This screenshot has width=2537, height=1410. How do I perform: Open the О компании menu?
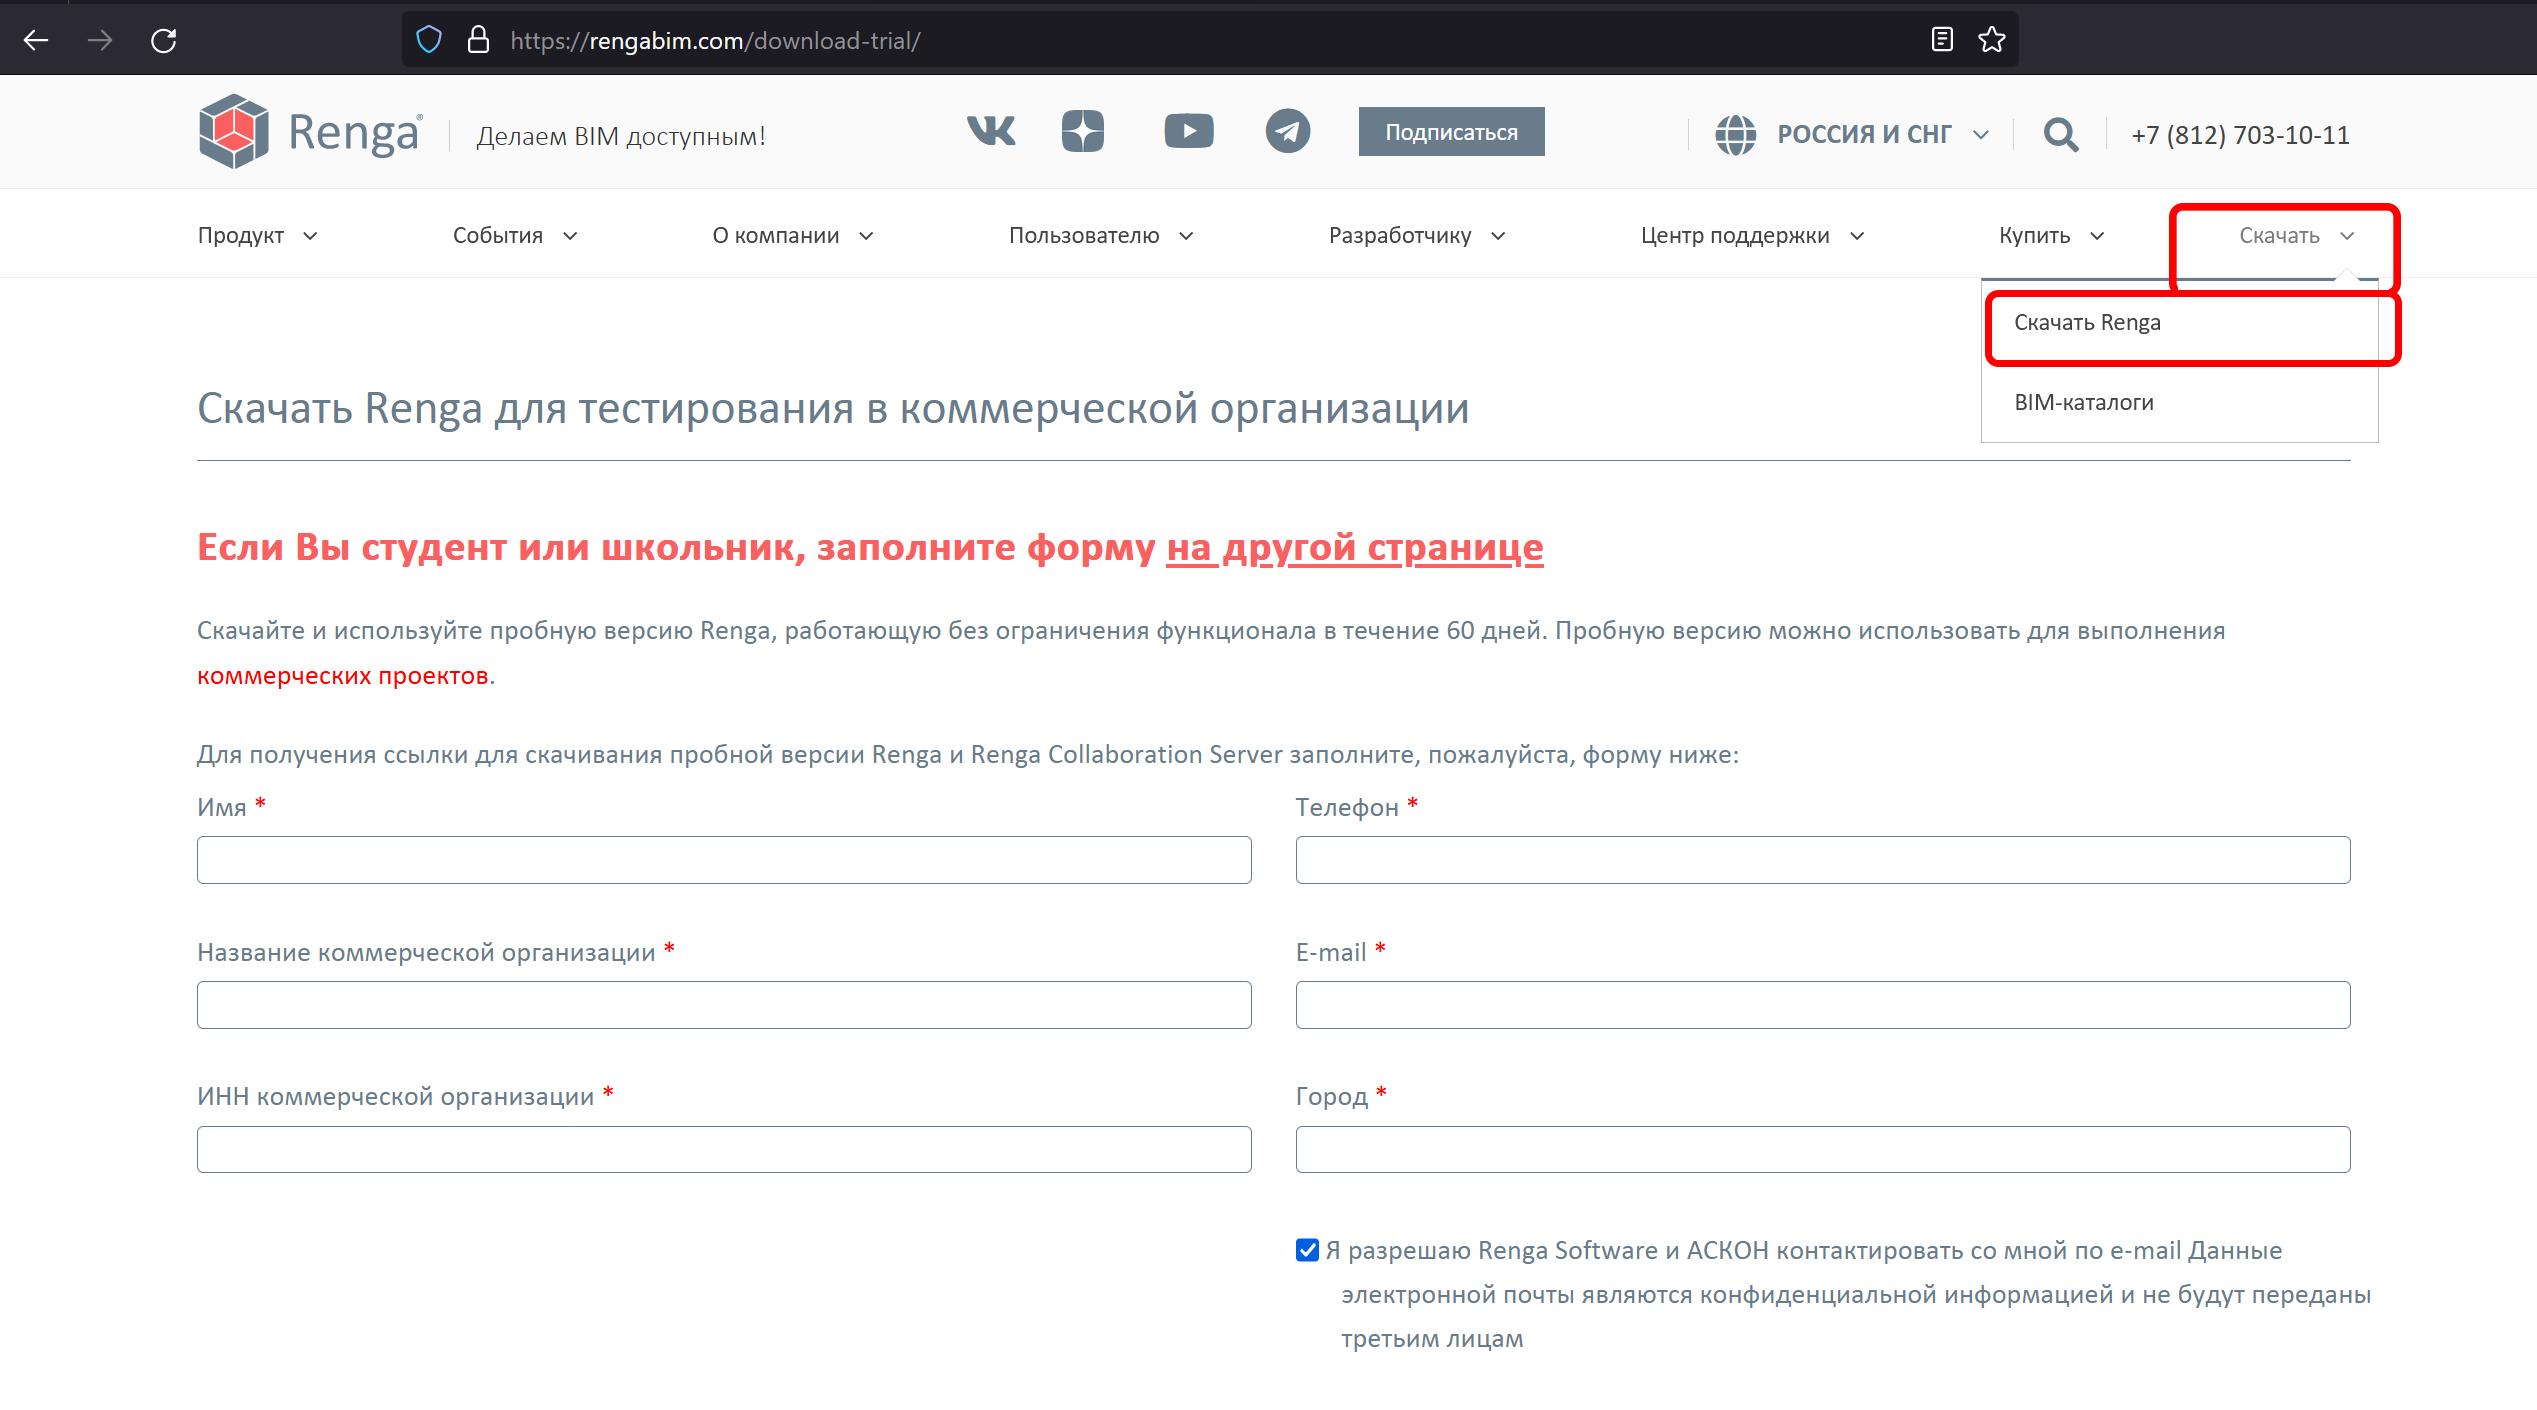[793, 236]
